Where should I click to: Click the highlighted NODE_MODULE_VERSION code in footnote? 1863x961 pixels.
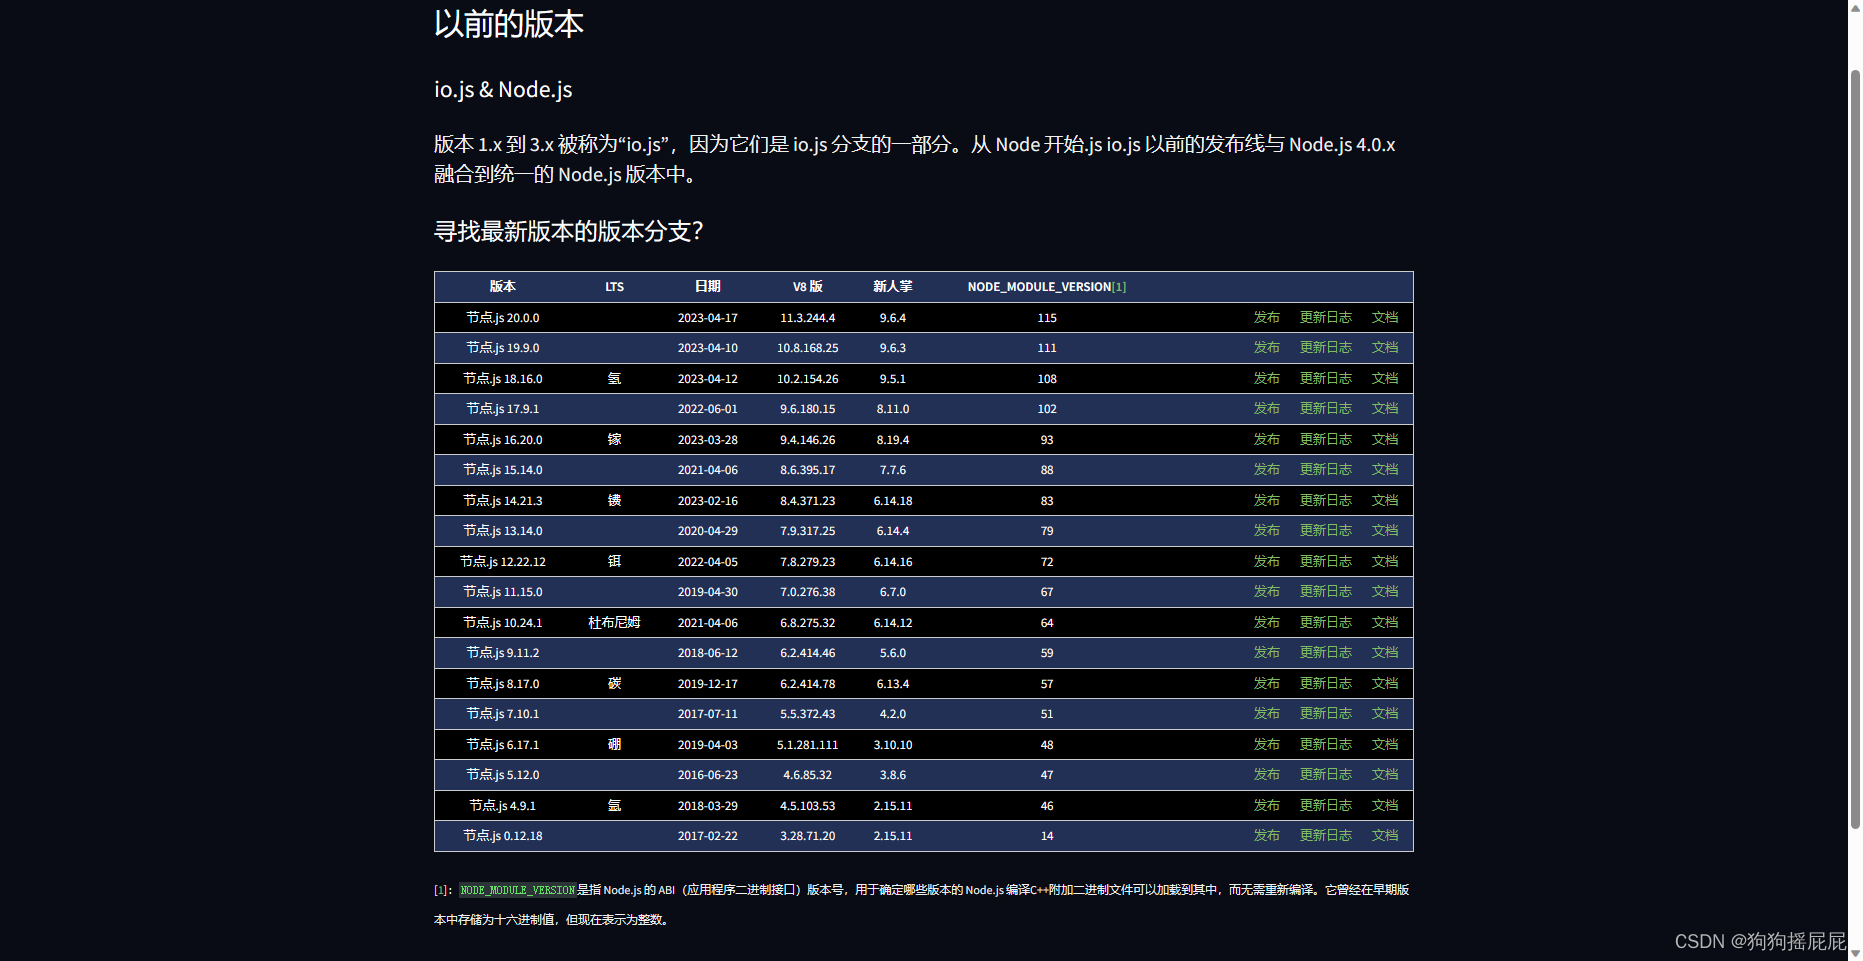point(517,890)
